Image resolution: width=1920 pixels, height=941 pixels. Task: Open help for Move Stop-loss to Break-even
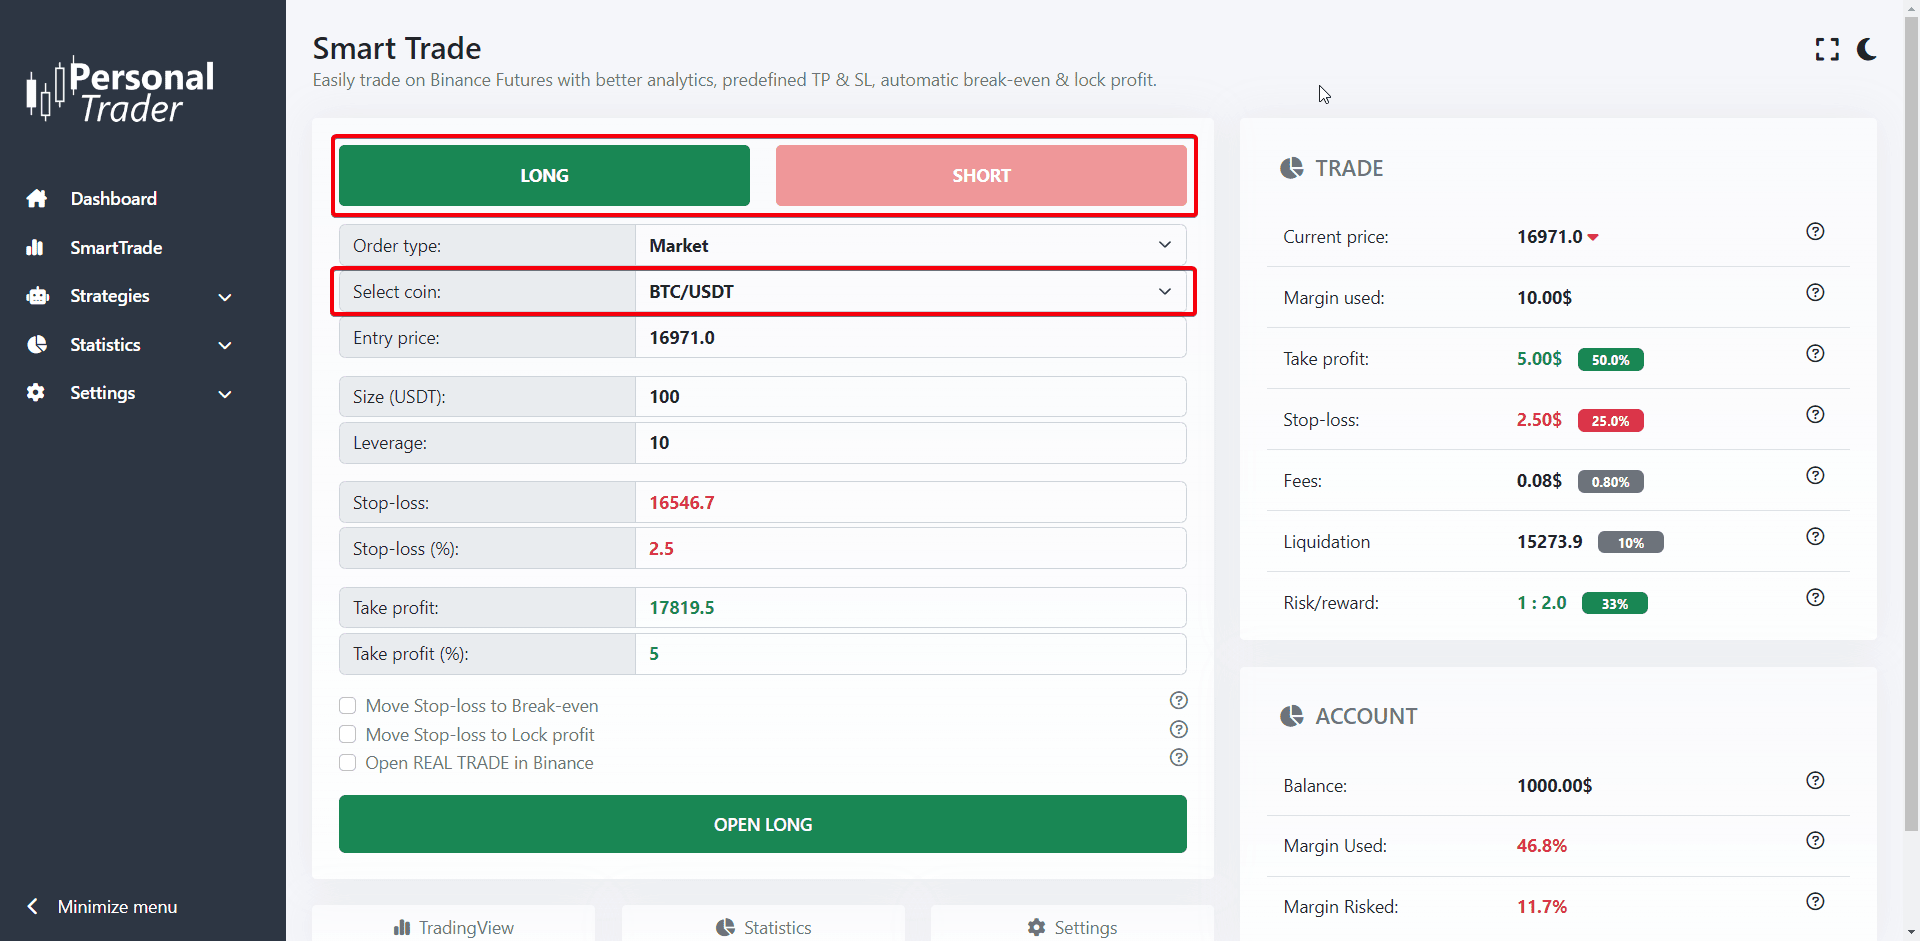click(1179, 700)
